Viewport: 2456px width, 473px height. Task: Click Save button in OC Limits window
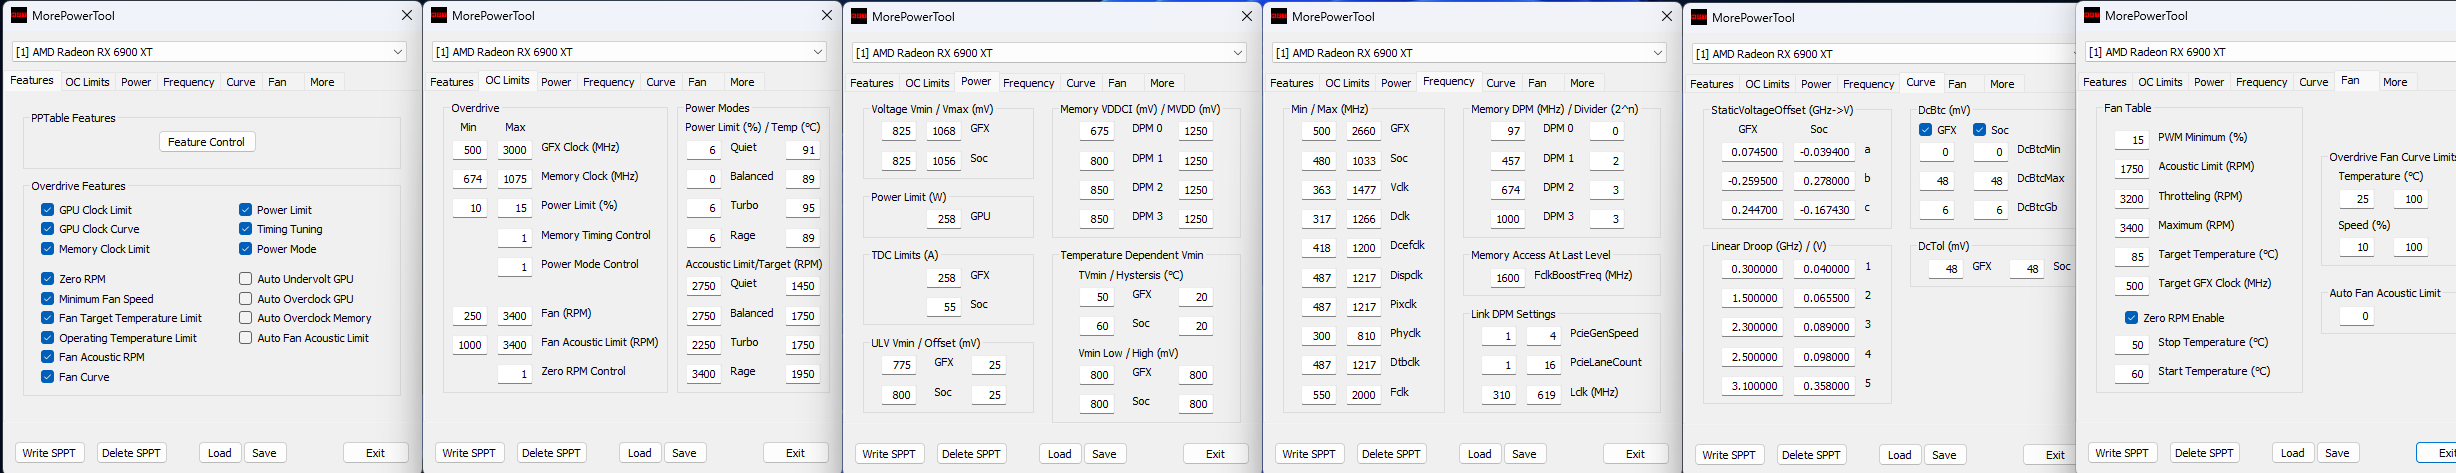coord(684,453)
